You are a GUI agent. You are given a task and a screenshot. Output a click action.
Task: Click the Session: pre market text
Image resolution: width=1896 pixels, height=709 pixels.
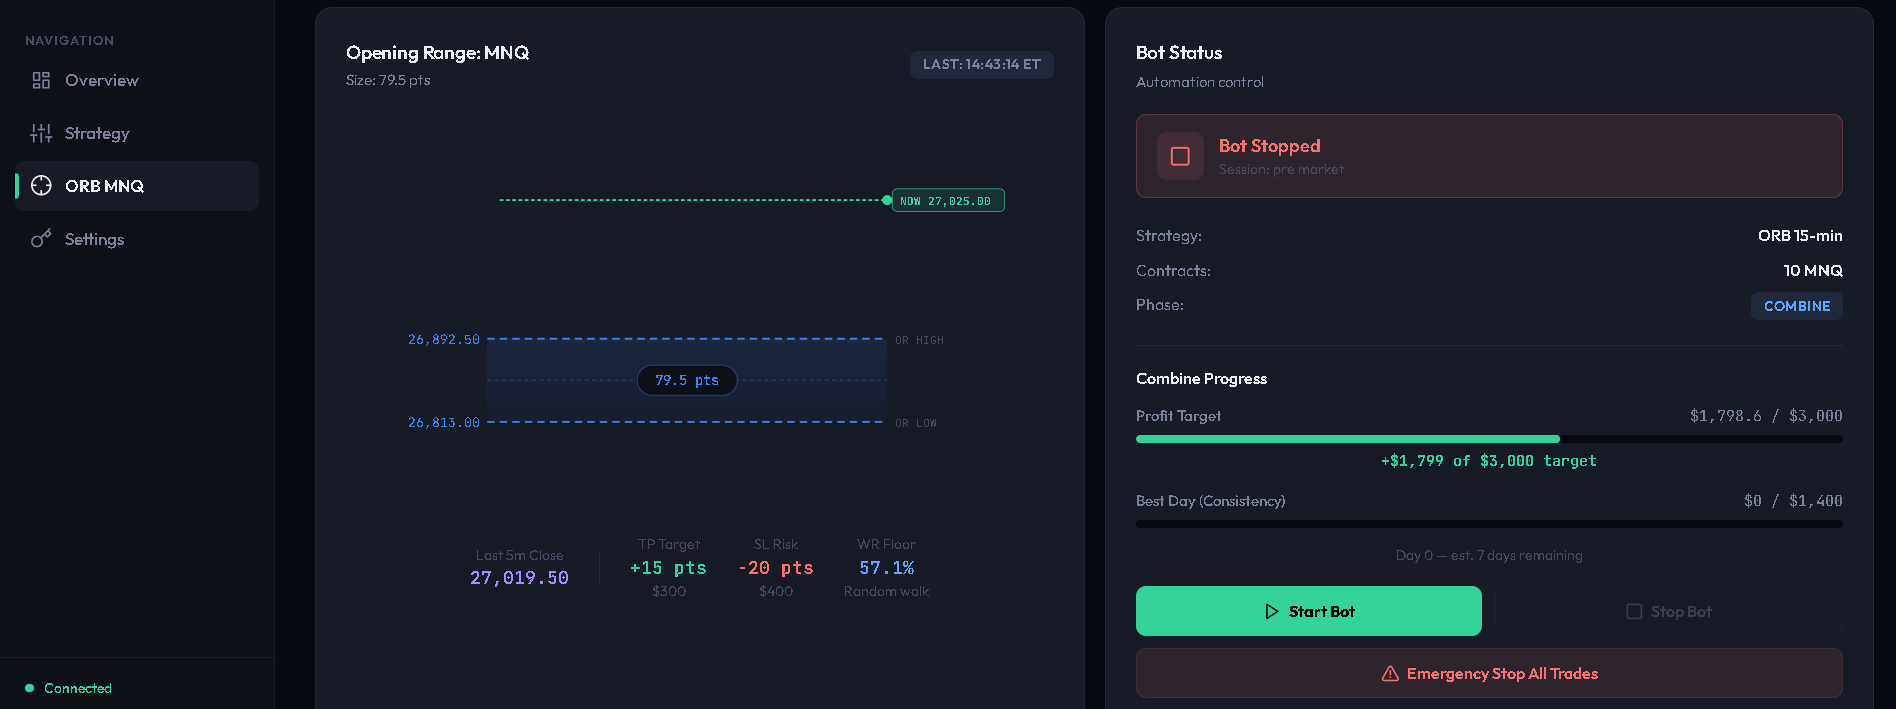[1281, 170]
